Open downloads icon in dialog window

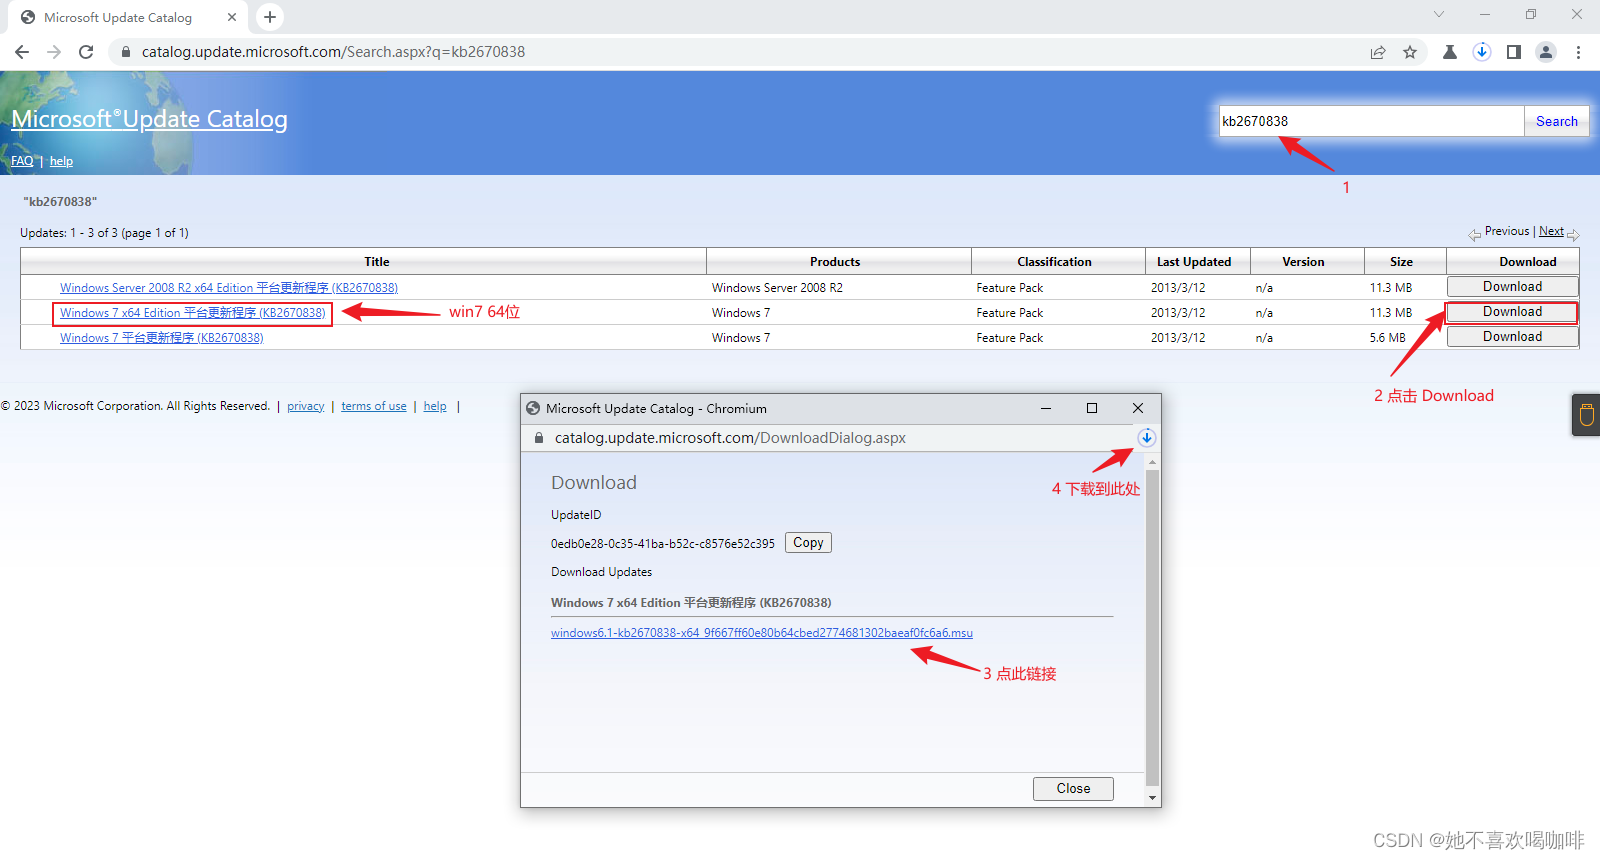tap(1147, 438)
